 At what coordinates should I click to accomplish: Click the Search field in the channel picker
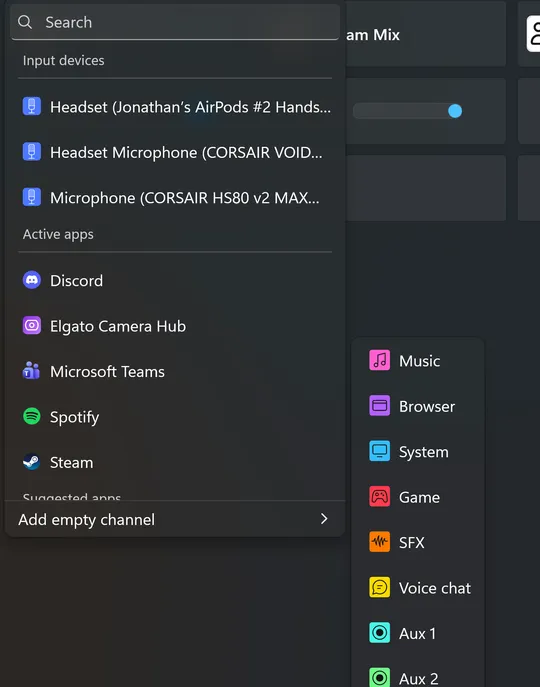(175, 22)
